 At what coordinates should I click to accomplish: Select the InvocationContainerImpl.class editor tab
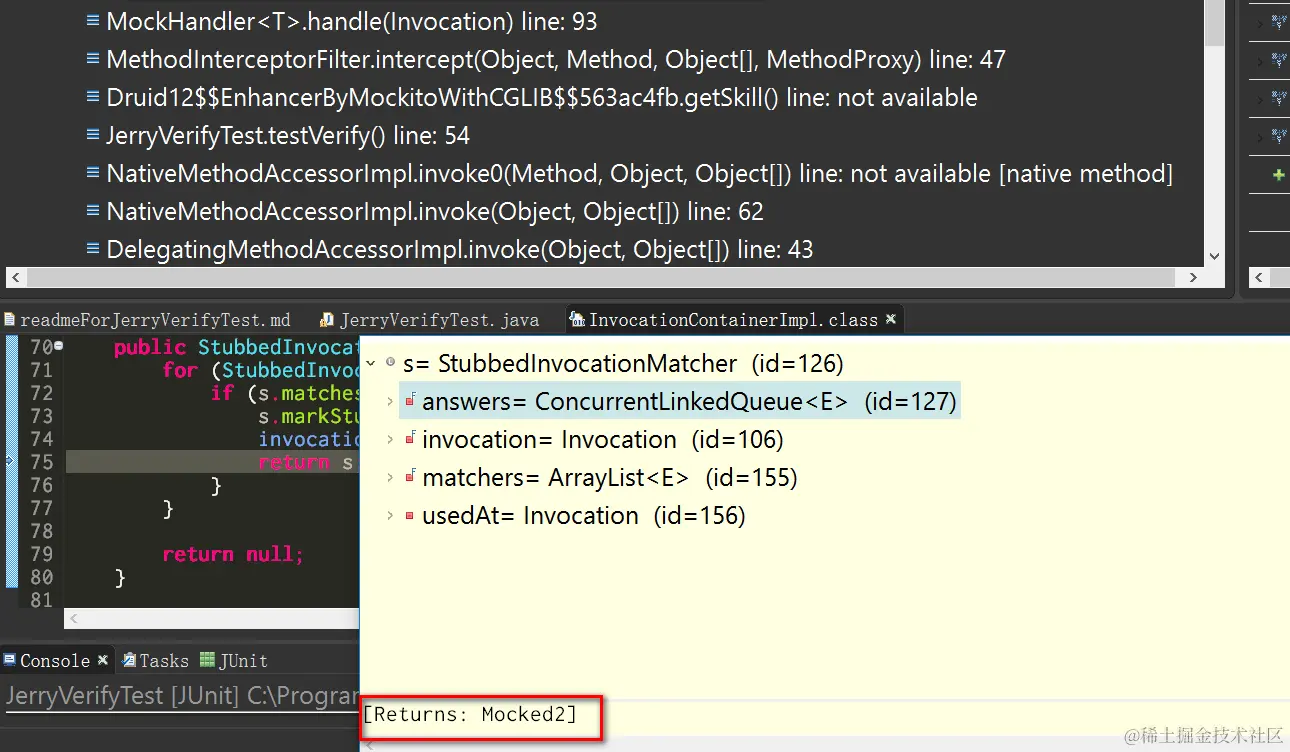point(733,320)
